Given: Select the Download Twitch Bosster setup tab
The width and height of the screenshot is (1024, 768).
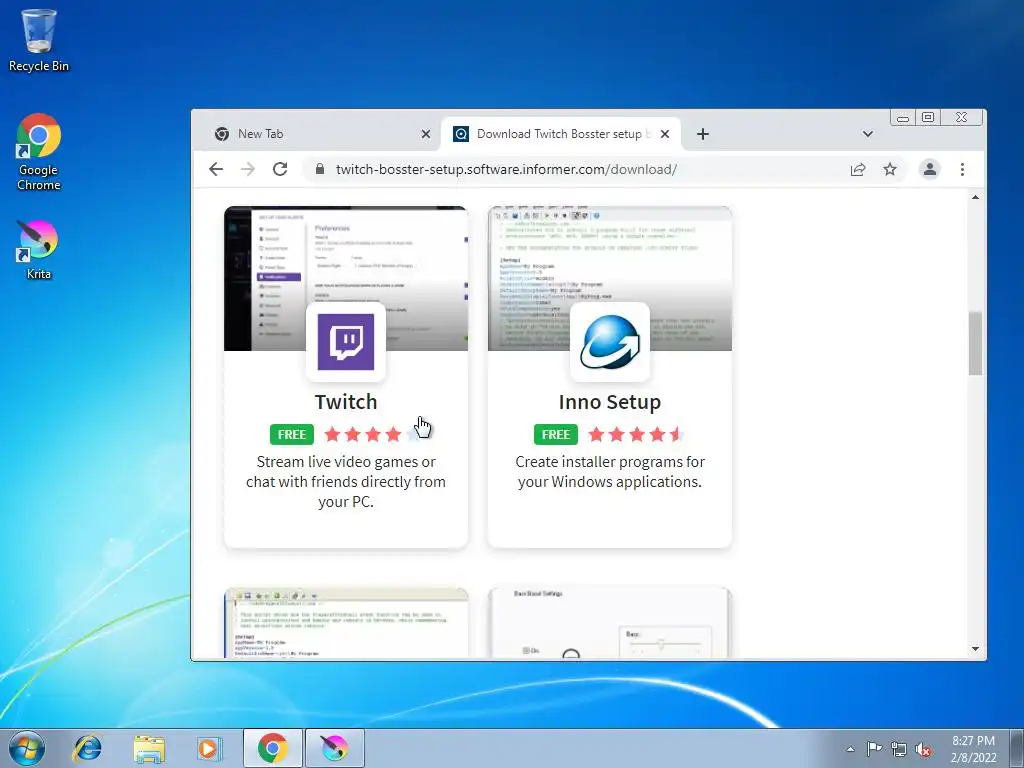Looking at the screenshot, I should tap(562, 134).
